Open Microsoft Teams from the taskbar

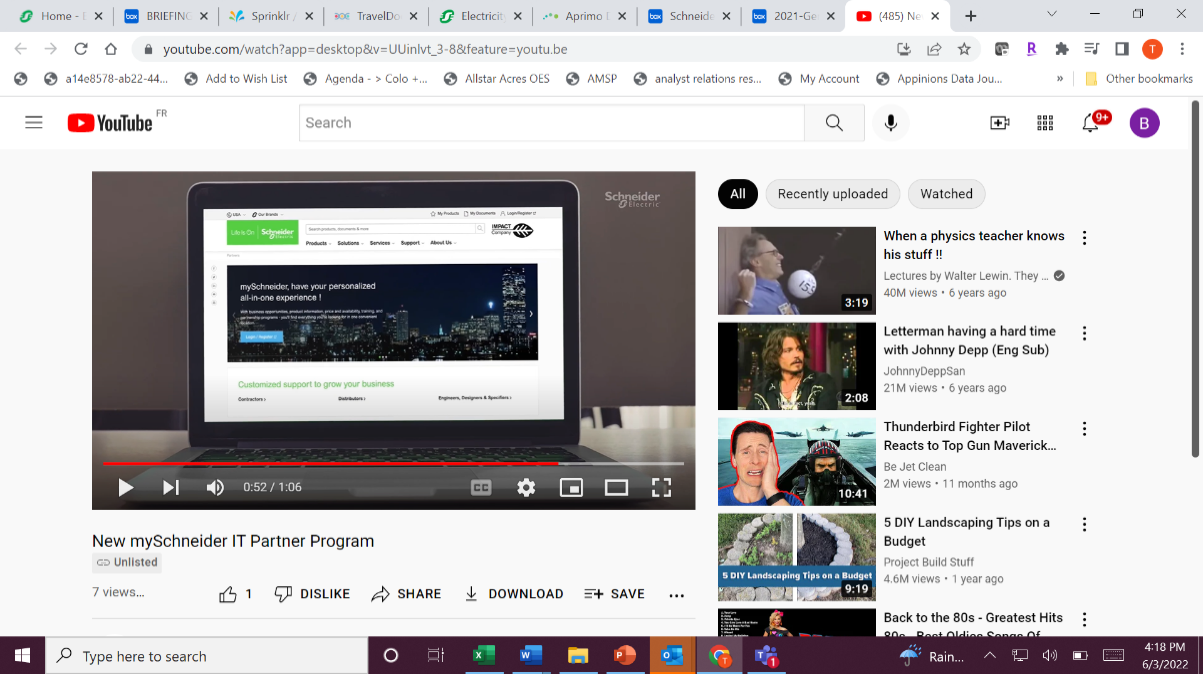tap(767, 656)
